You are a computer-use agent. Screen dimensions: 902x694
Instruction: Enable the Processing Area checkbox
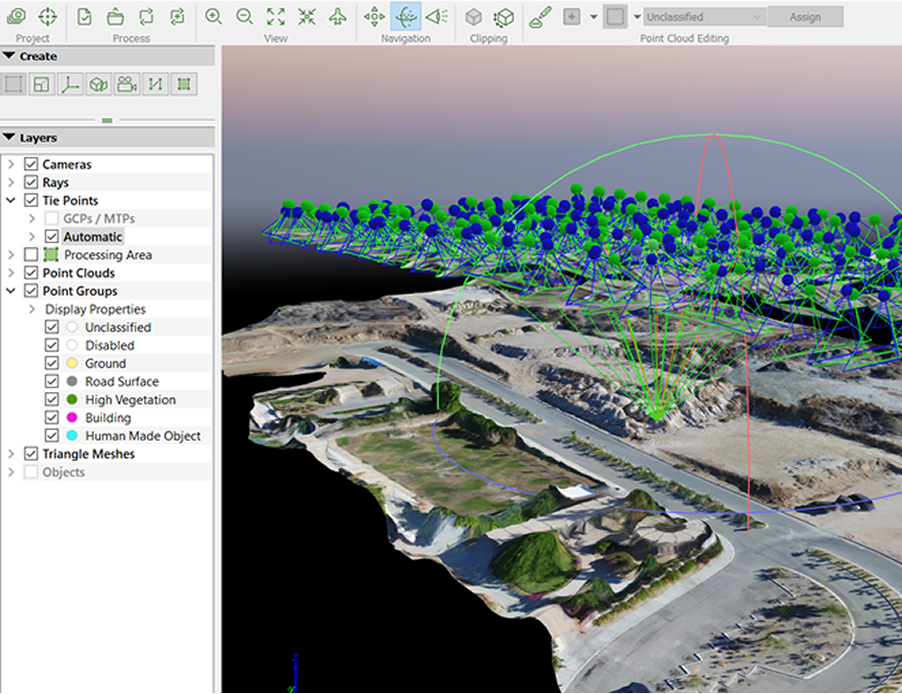(31, 254)
